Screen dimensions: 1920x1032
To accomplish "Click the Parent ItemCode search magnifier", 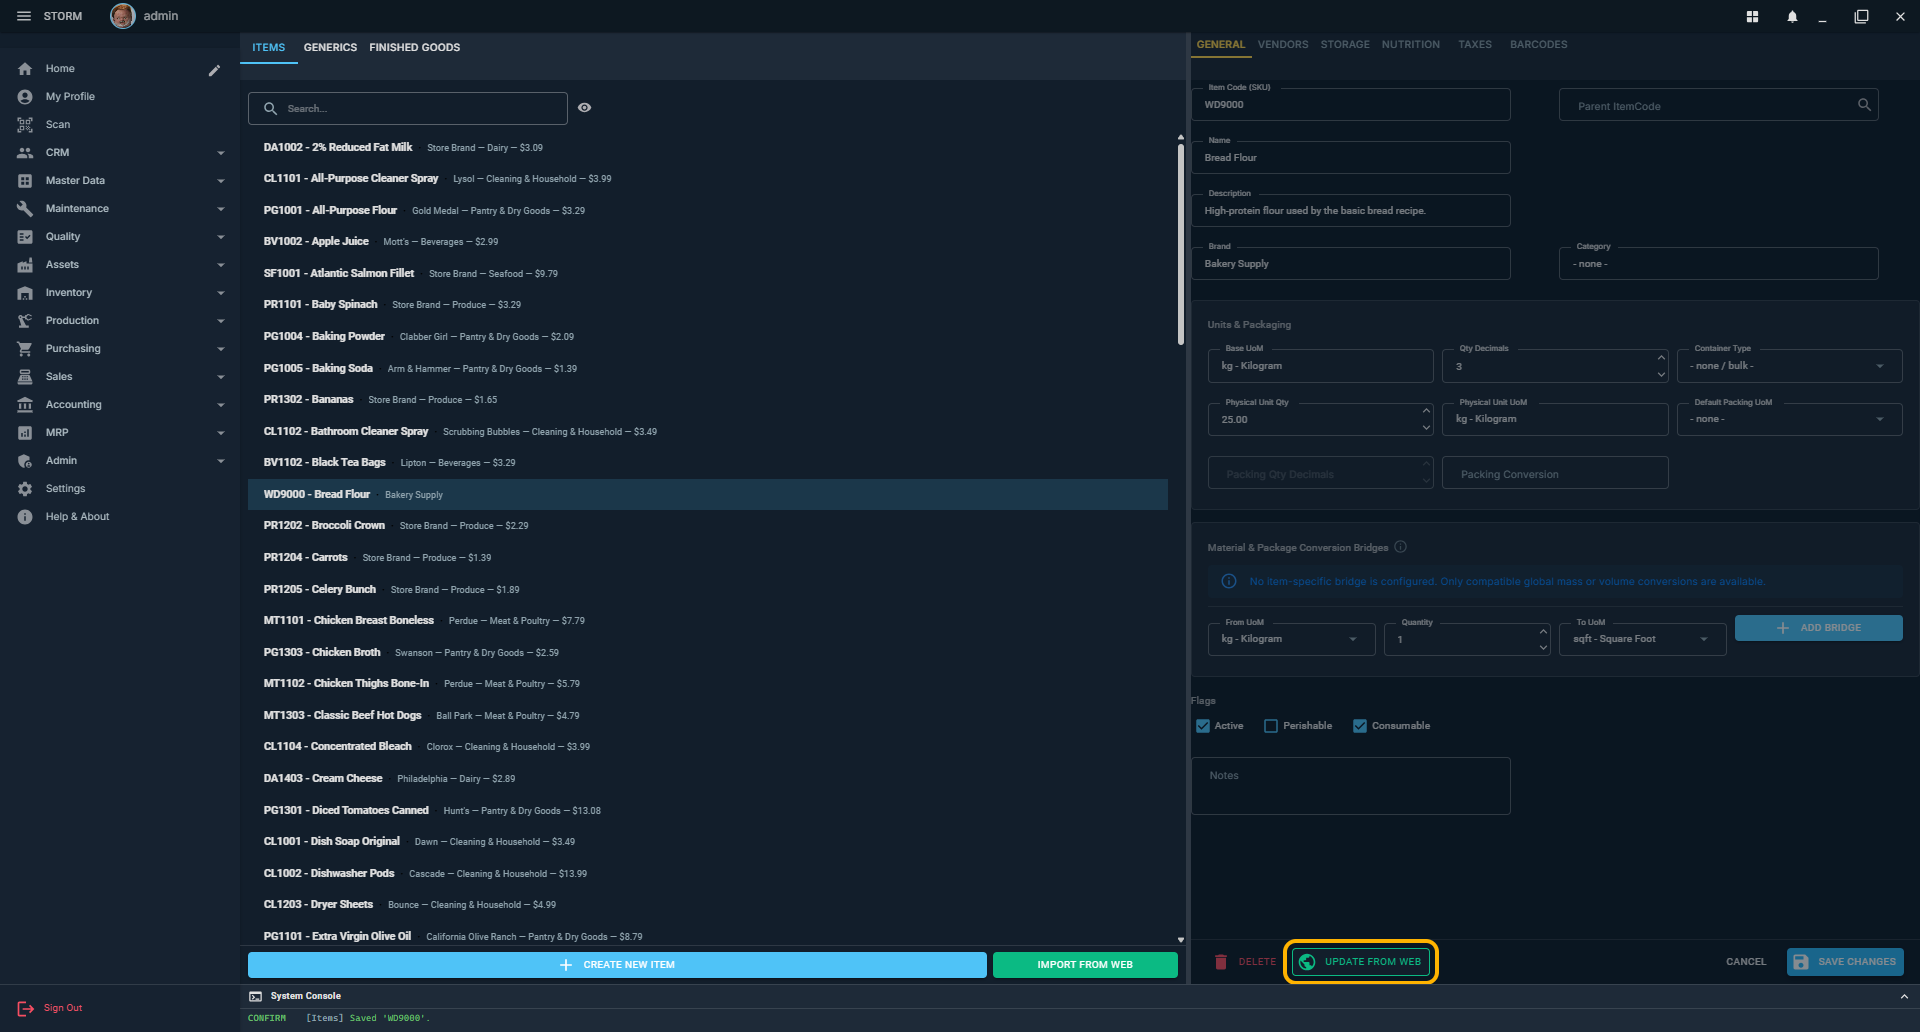I will coord(1864,105).
